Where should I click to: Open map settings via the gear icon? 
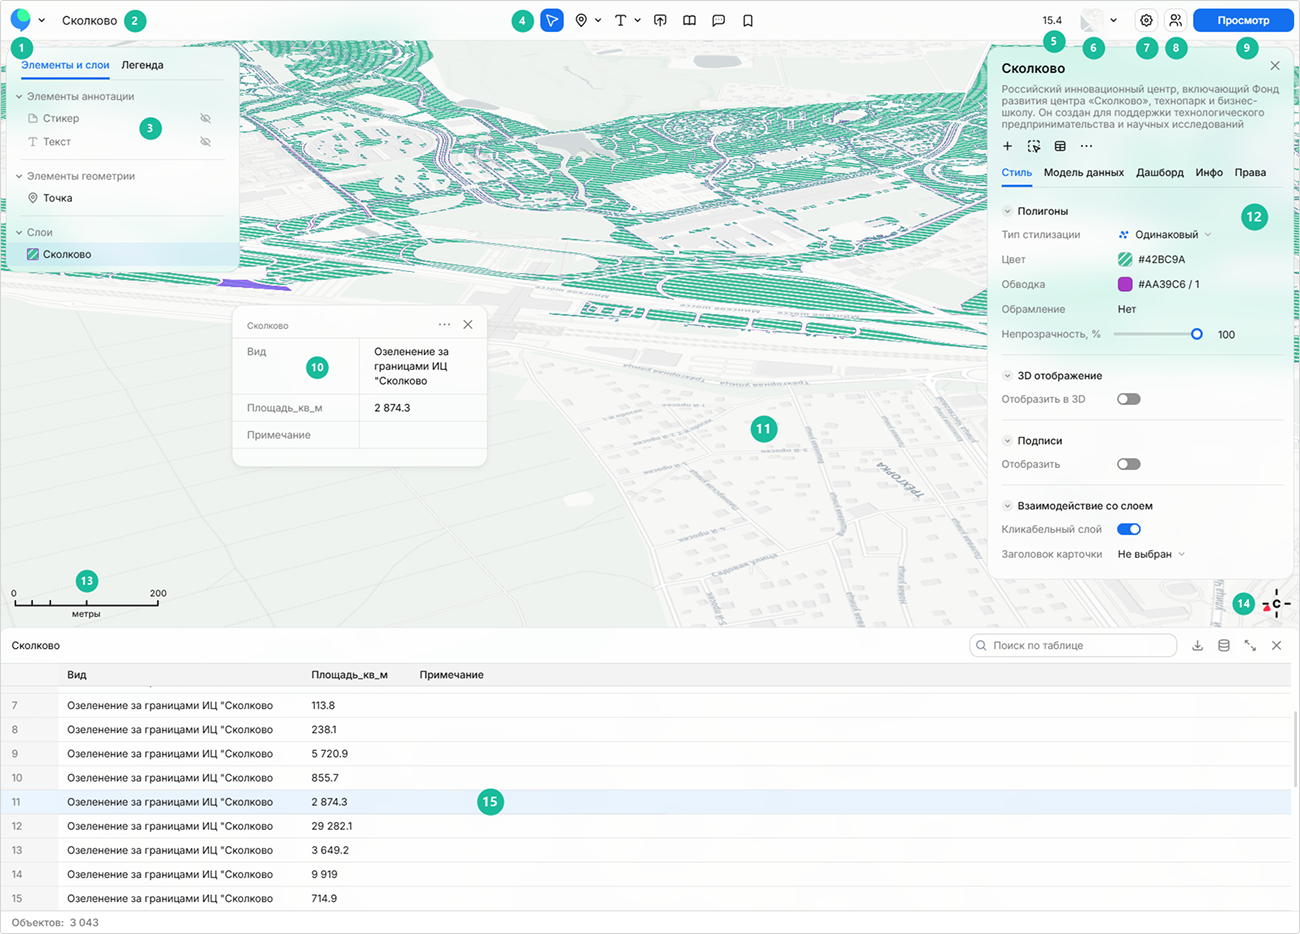click(x=1147, y=20)
